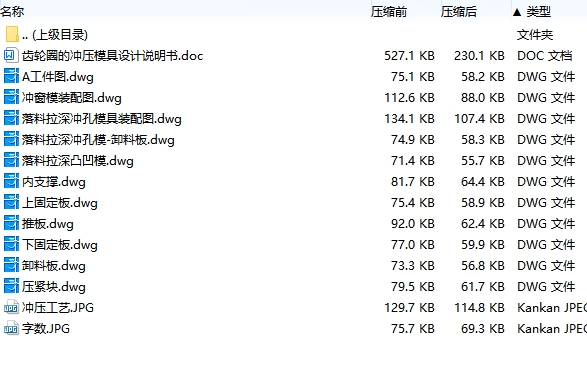Click the 59.9 KB compressed size value

coord(483,244)
